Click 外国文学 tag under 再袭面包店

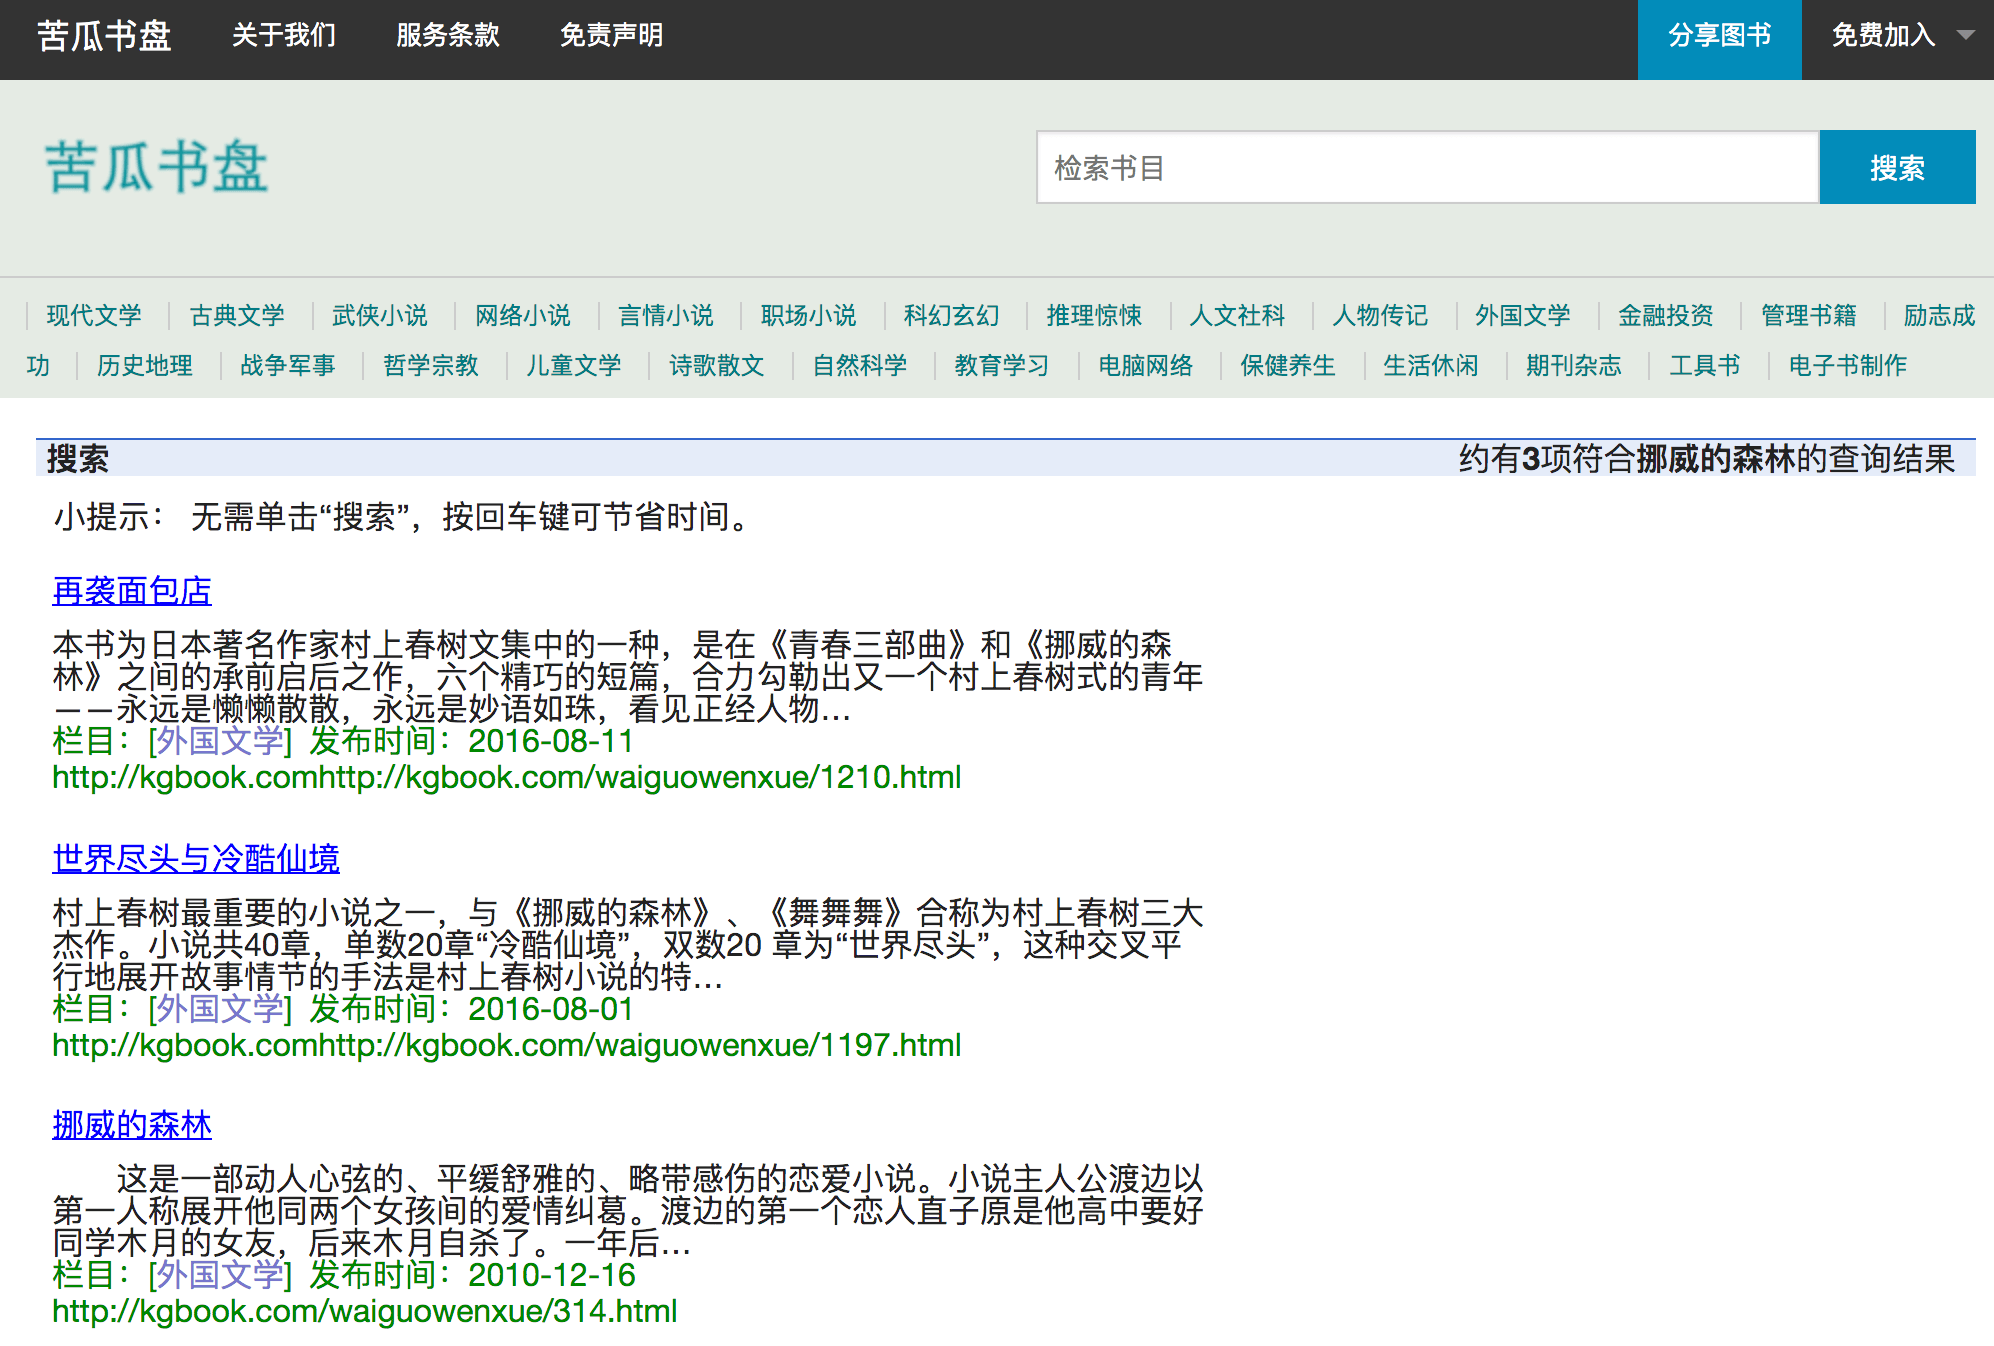click(x=220, y=742)
